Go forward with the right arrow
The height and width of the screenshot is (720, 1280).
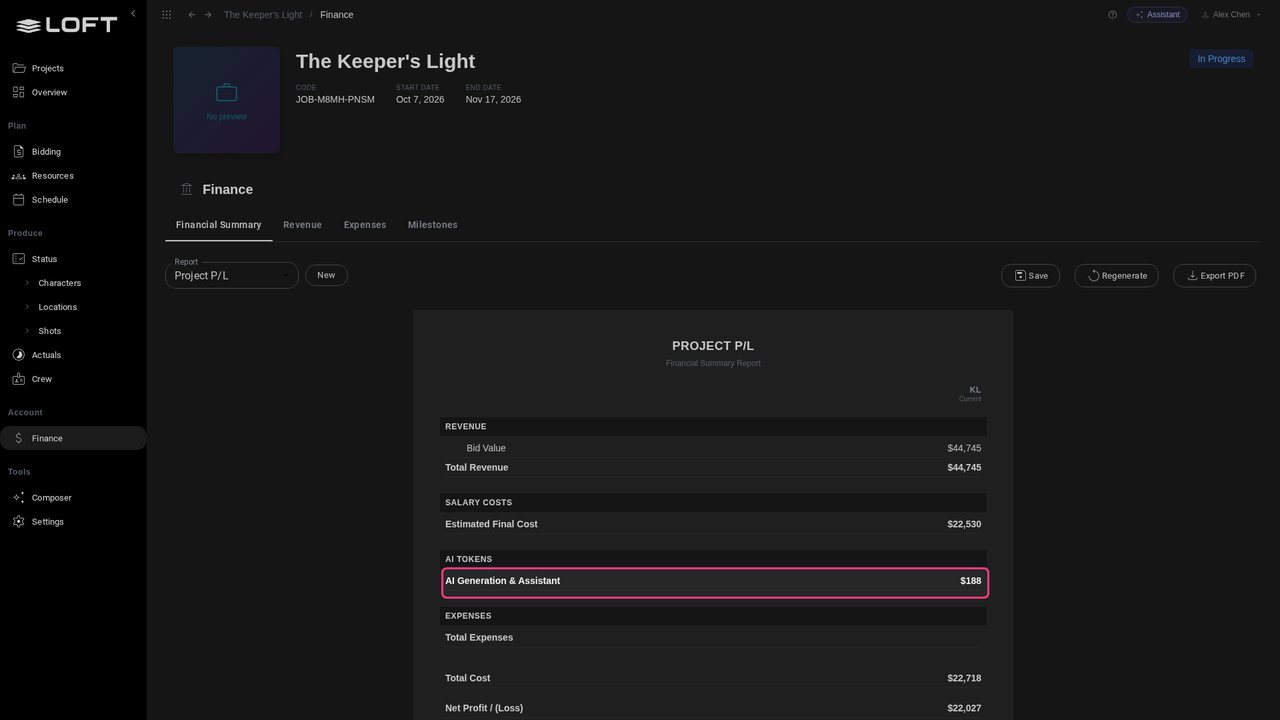208,15
